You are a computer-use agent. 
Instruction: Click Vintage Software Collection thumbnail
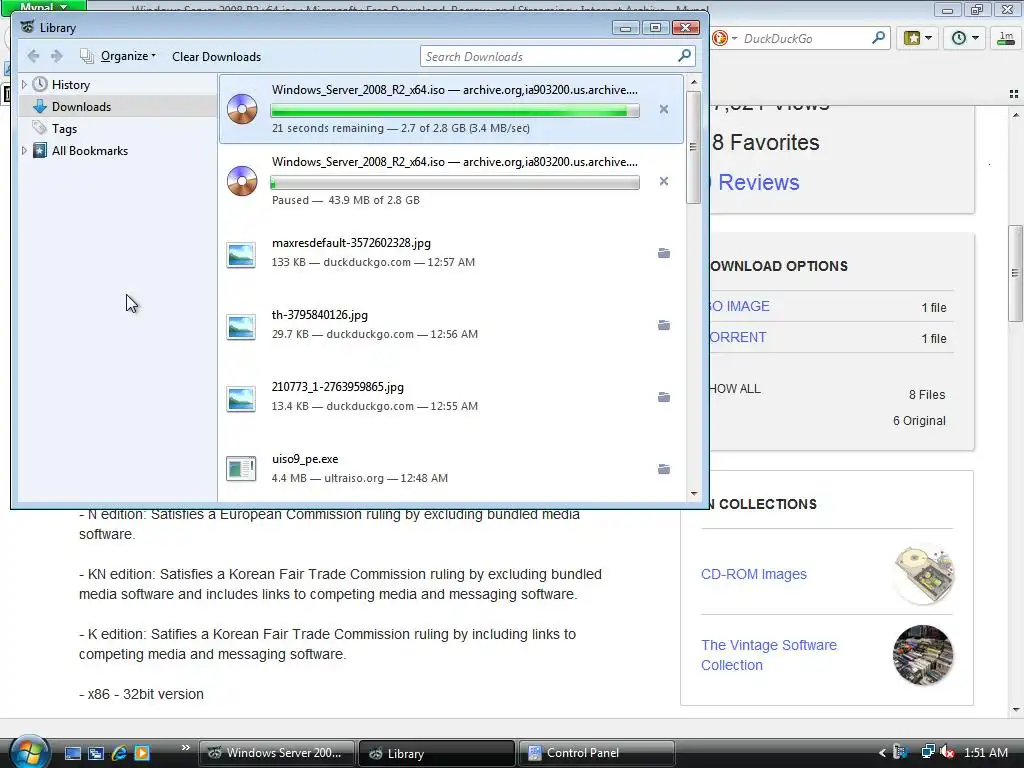(x=923, y=655)
